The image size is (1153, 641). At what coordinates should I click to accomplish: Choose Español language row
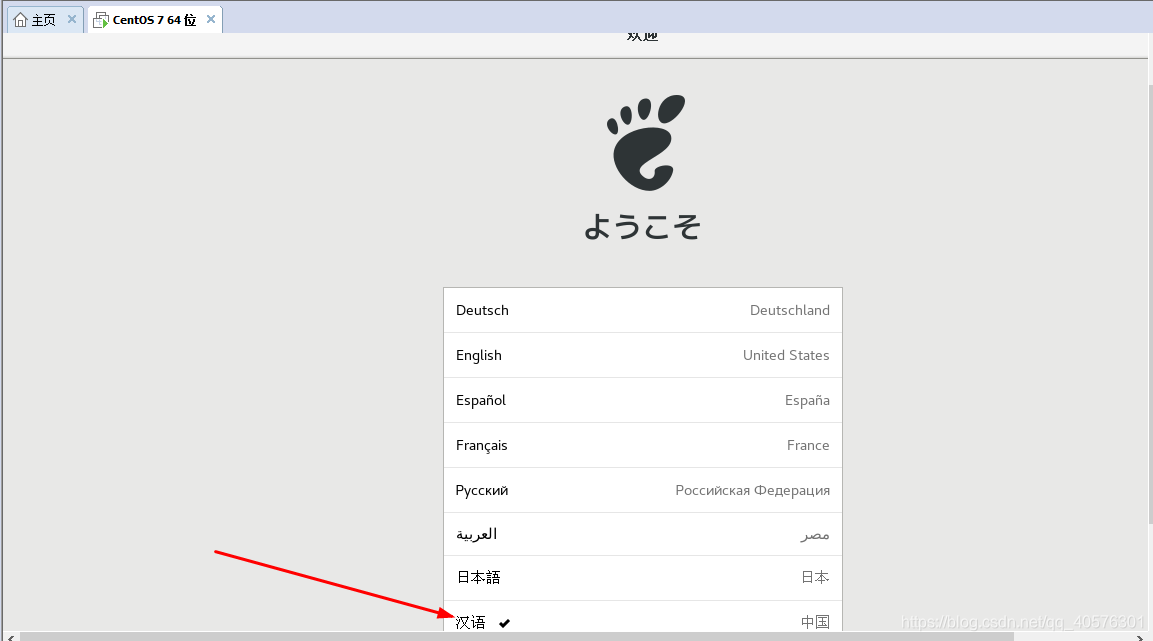643,400
